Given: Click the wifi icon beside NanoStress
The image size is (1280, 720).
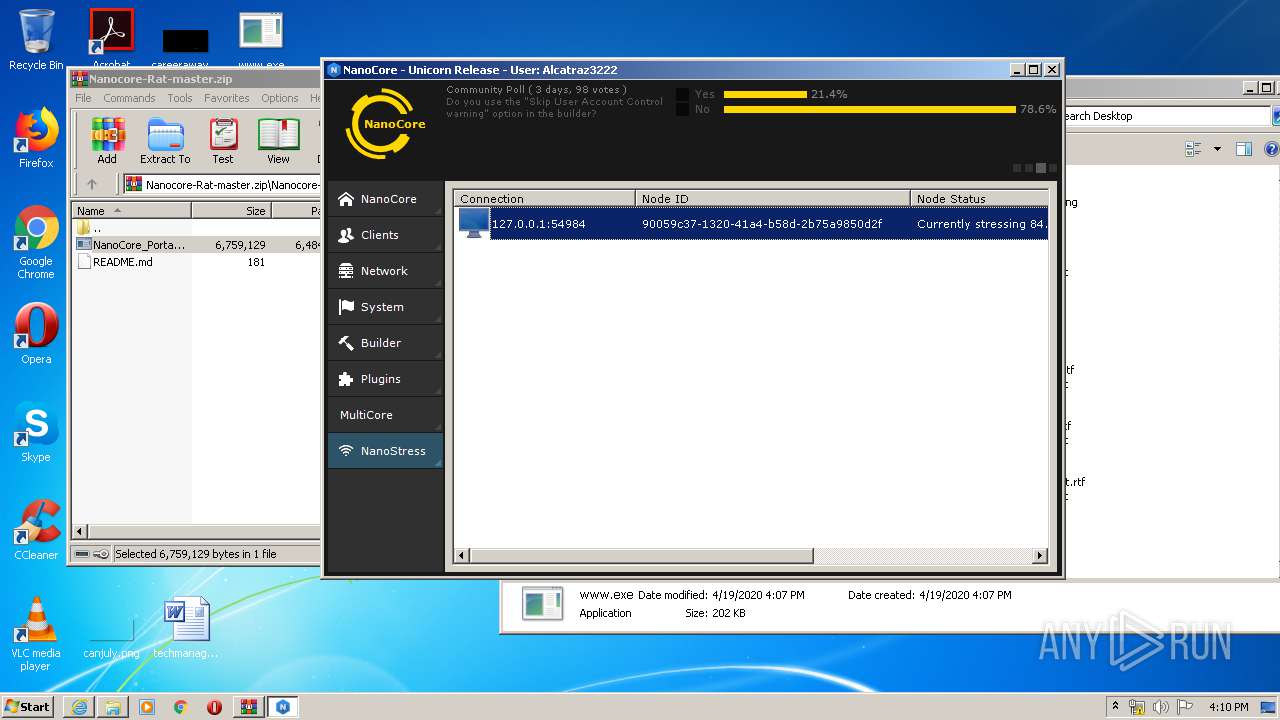Looking at the screenshot, I should [346, 451].
